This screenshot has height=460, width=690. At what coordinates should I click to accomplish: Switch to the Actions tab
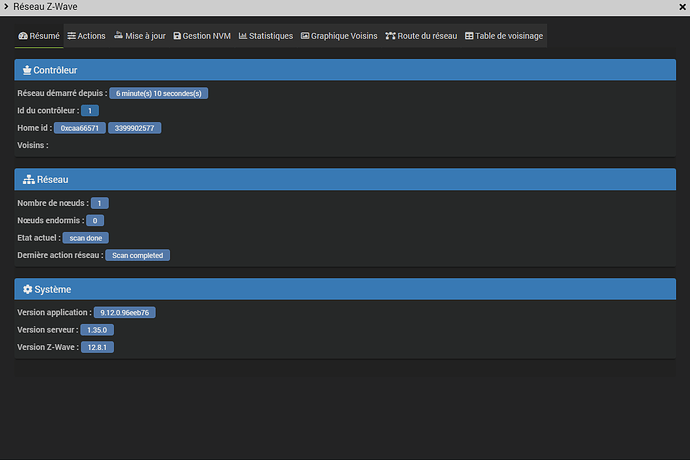pos(86,36)
